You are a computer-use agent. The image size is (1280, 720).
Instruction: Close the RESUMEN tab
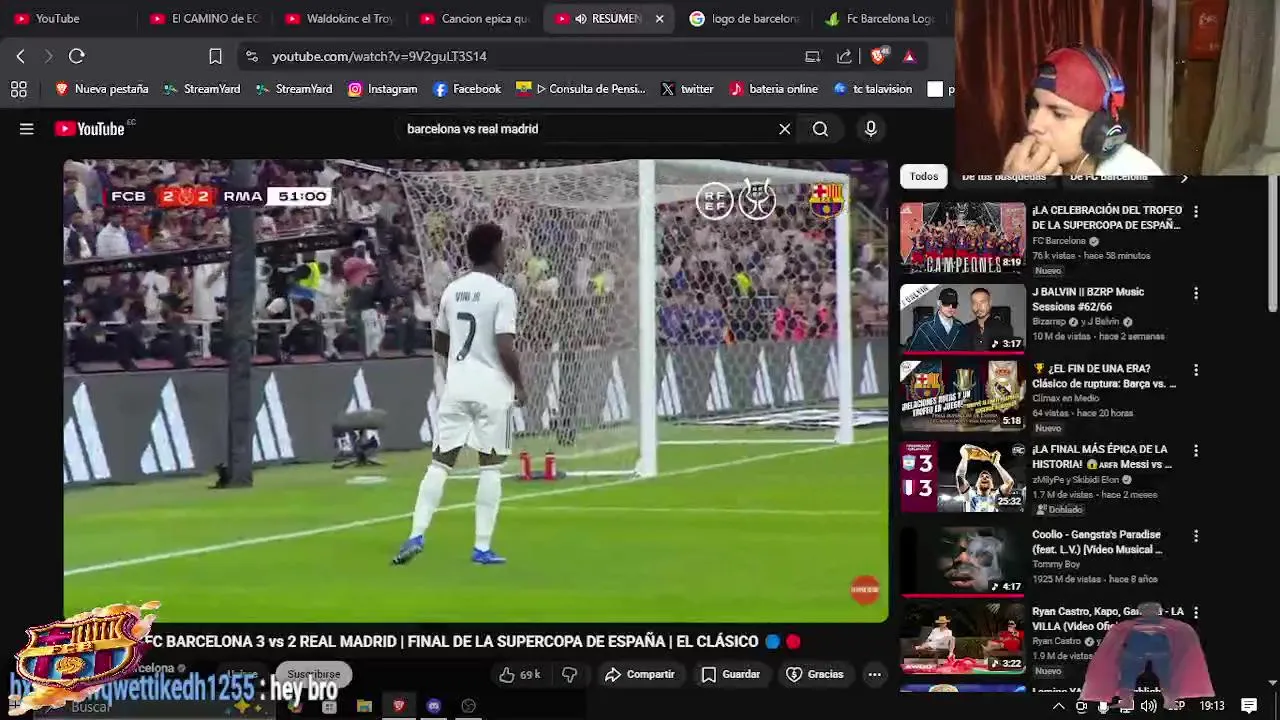tap(659, 19)
